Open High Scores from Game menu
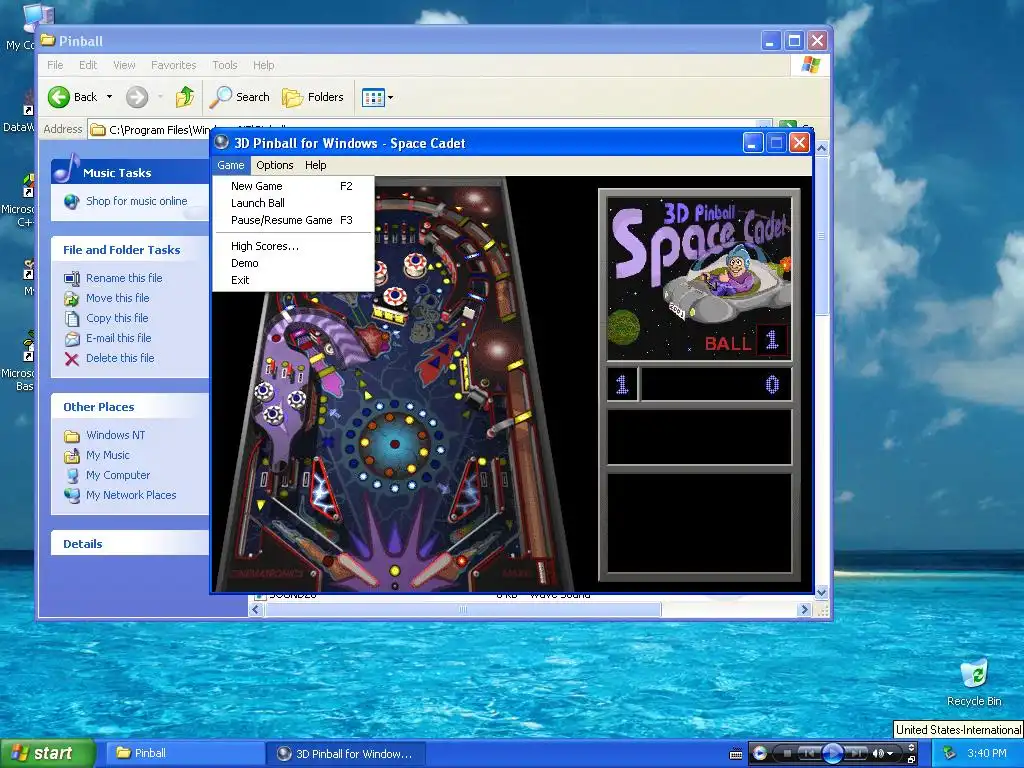This screenshot has width=1024, height=768. [x=293, y=246]
